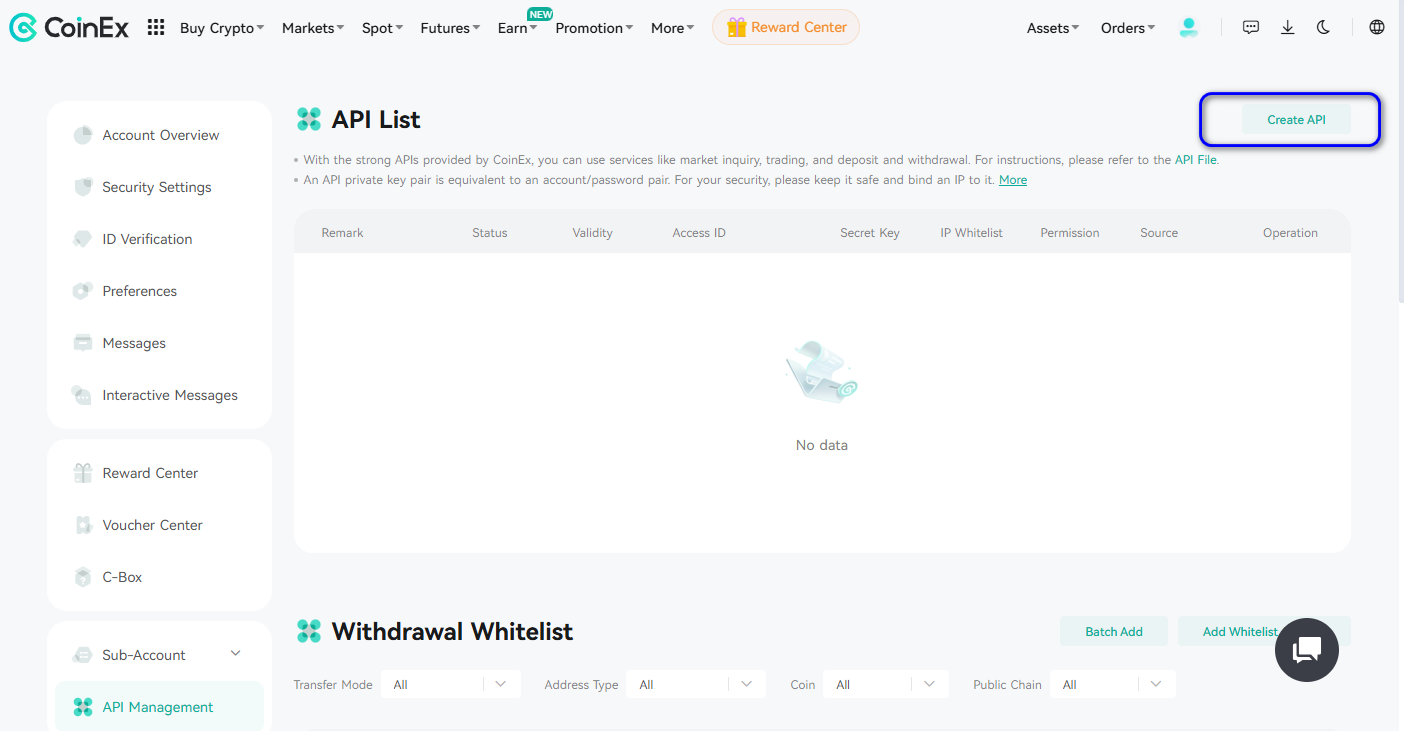Open the Futures menu
The image size is (1404, 731).
coord(449,28)
